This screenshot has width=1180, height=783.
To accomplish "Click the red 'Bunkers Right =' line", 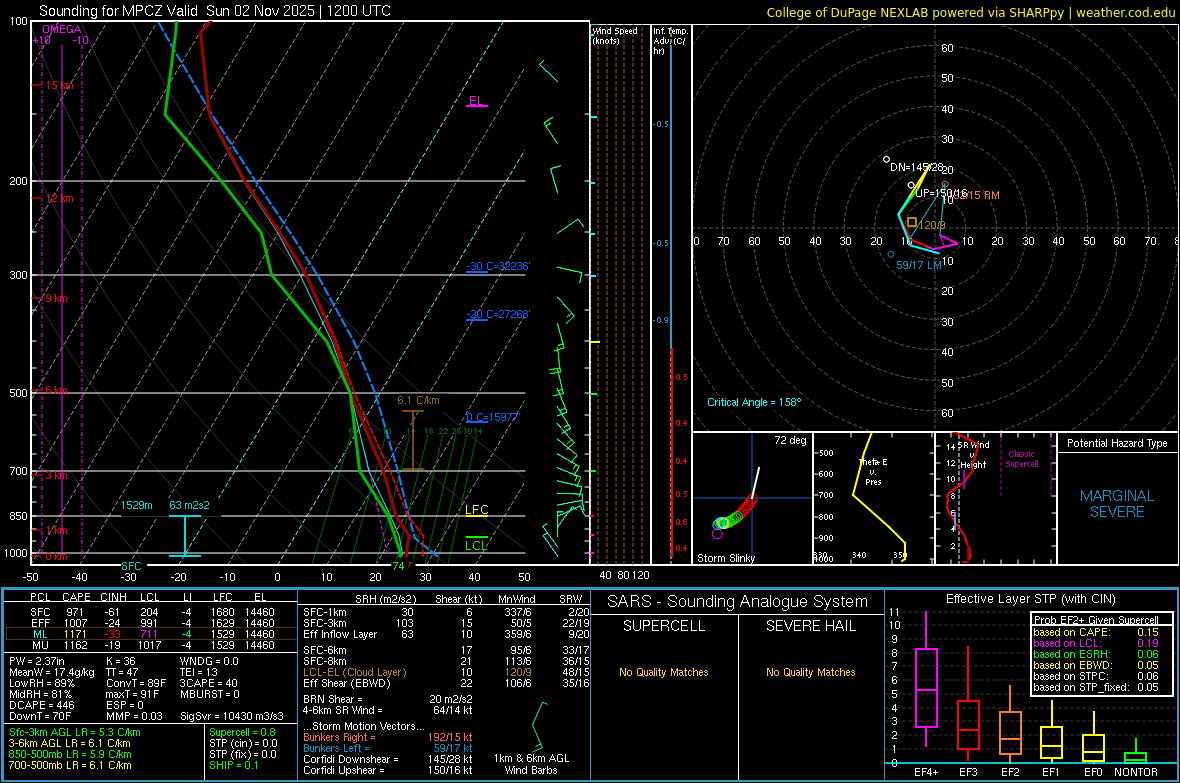I will (x=388, y=737).
